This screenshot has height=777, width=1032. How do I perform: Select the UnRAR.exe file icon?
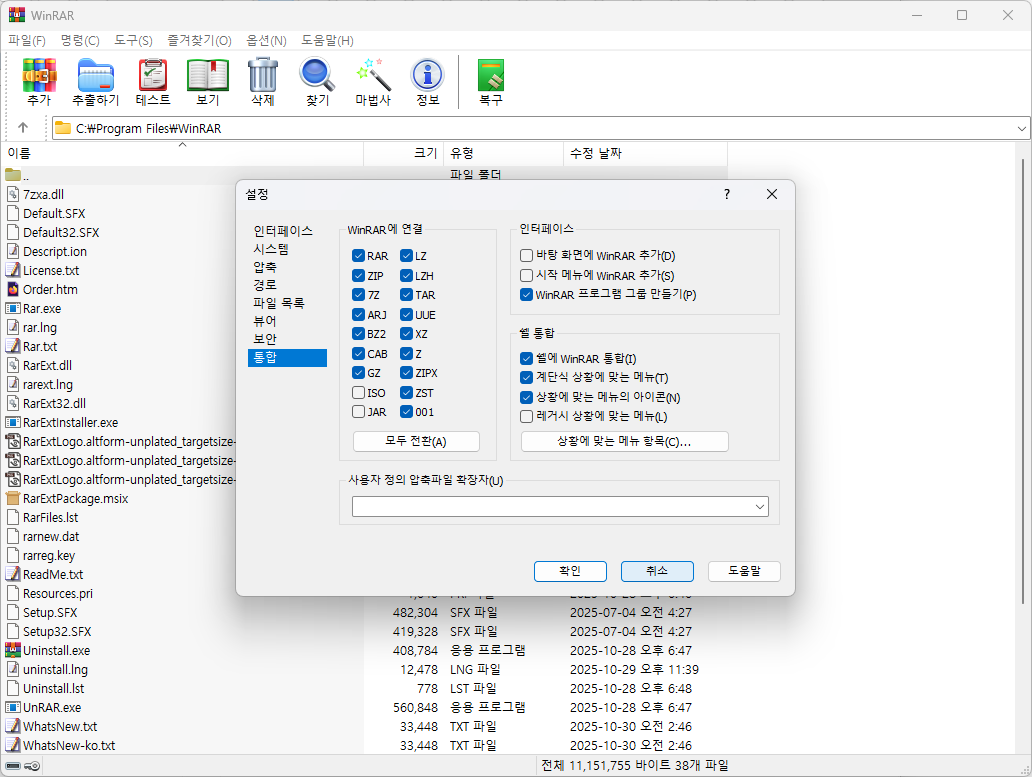tap(13, 707)
